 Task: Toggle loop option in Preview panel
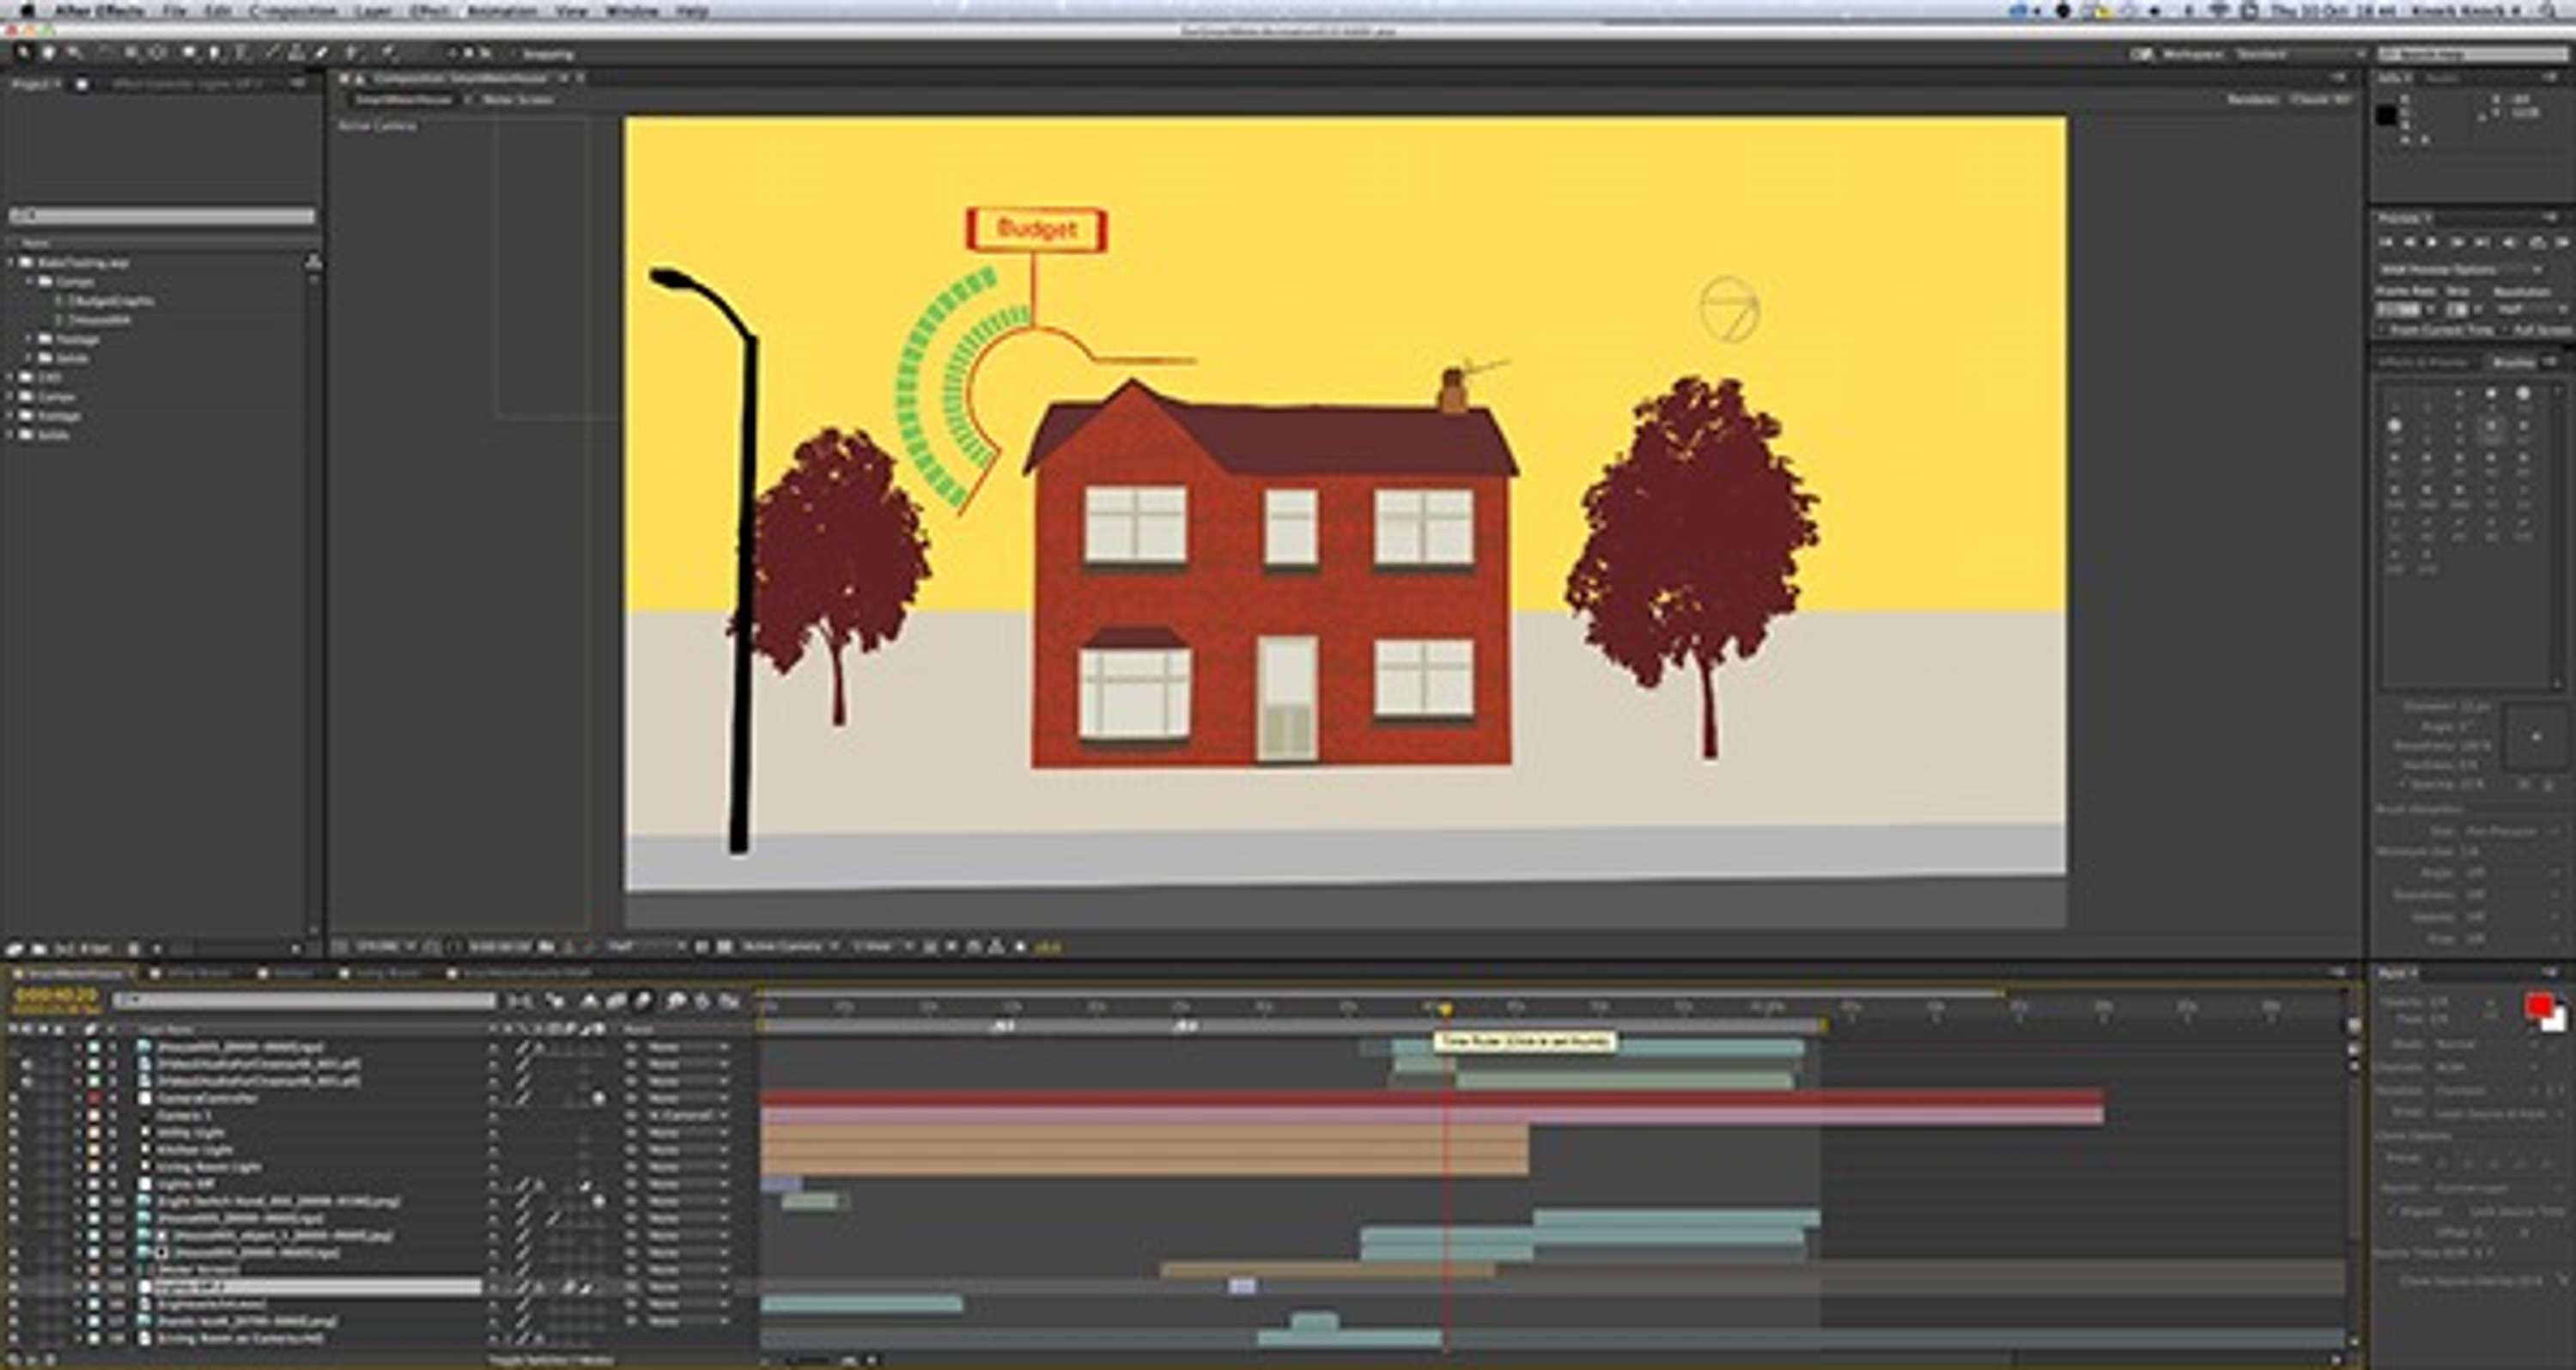click(2537, 242)
